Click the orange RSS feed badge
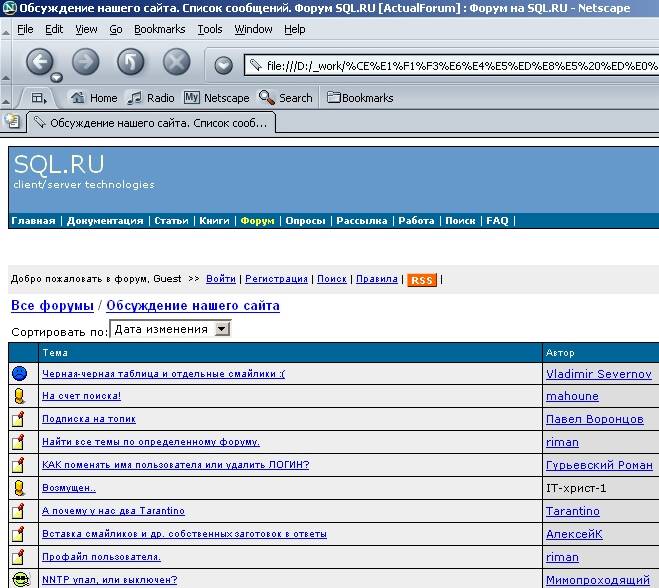The width and height of the screenshot is (659, 588). coord(422,280)
